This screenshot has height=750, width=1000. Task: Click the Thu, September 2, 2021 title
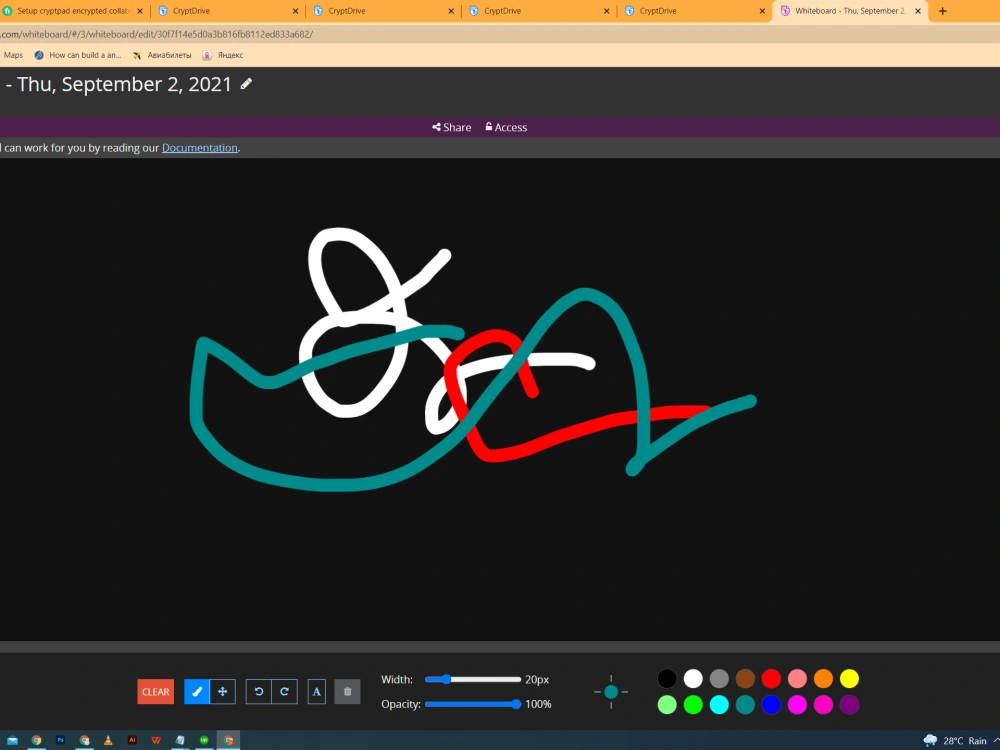(x=124, y=84)
